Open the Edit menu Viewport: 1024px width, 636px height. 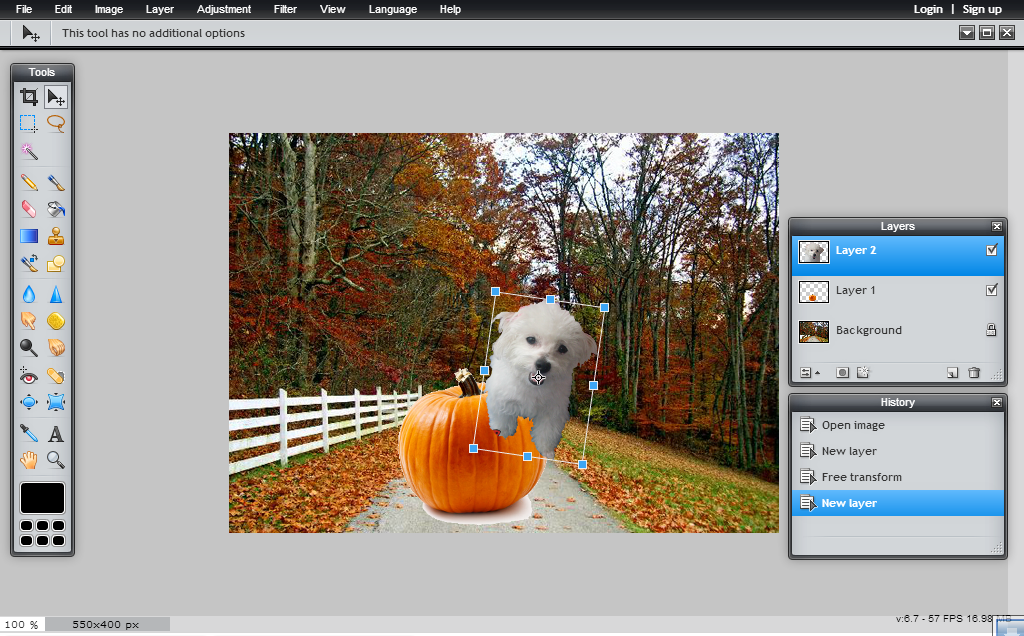63,9
